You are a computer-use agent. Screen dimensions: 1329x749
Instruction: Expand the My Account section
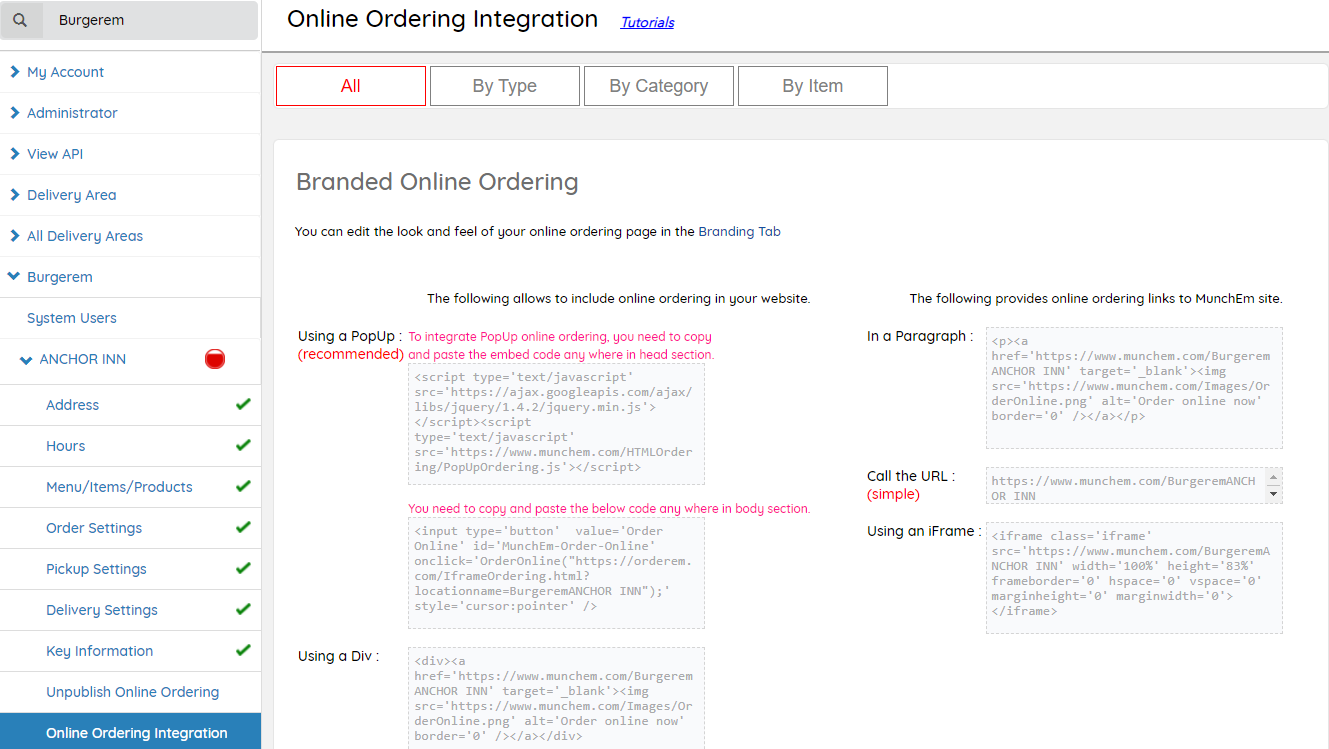coord(15,72)
